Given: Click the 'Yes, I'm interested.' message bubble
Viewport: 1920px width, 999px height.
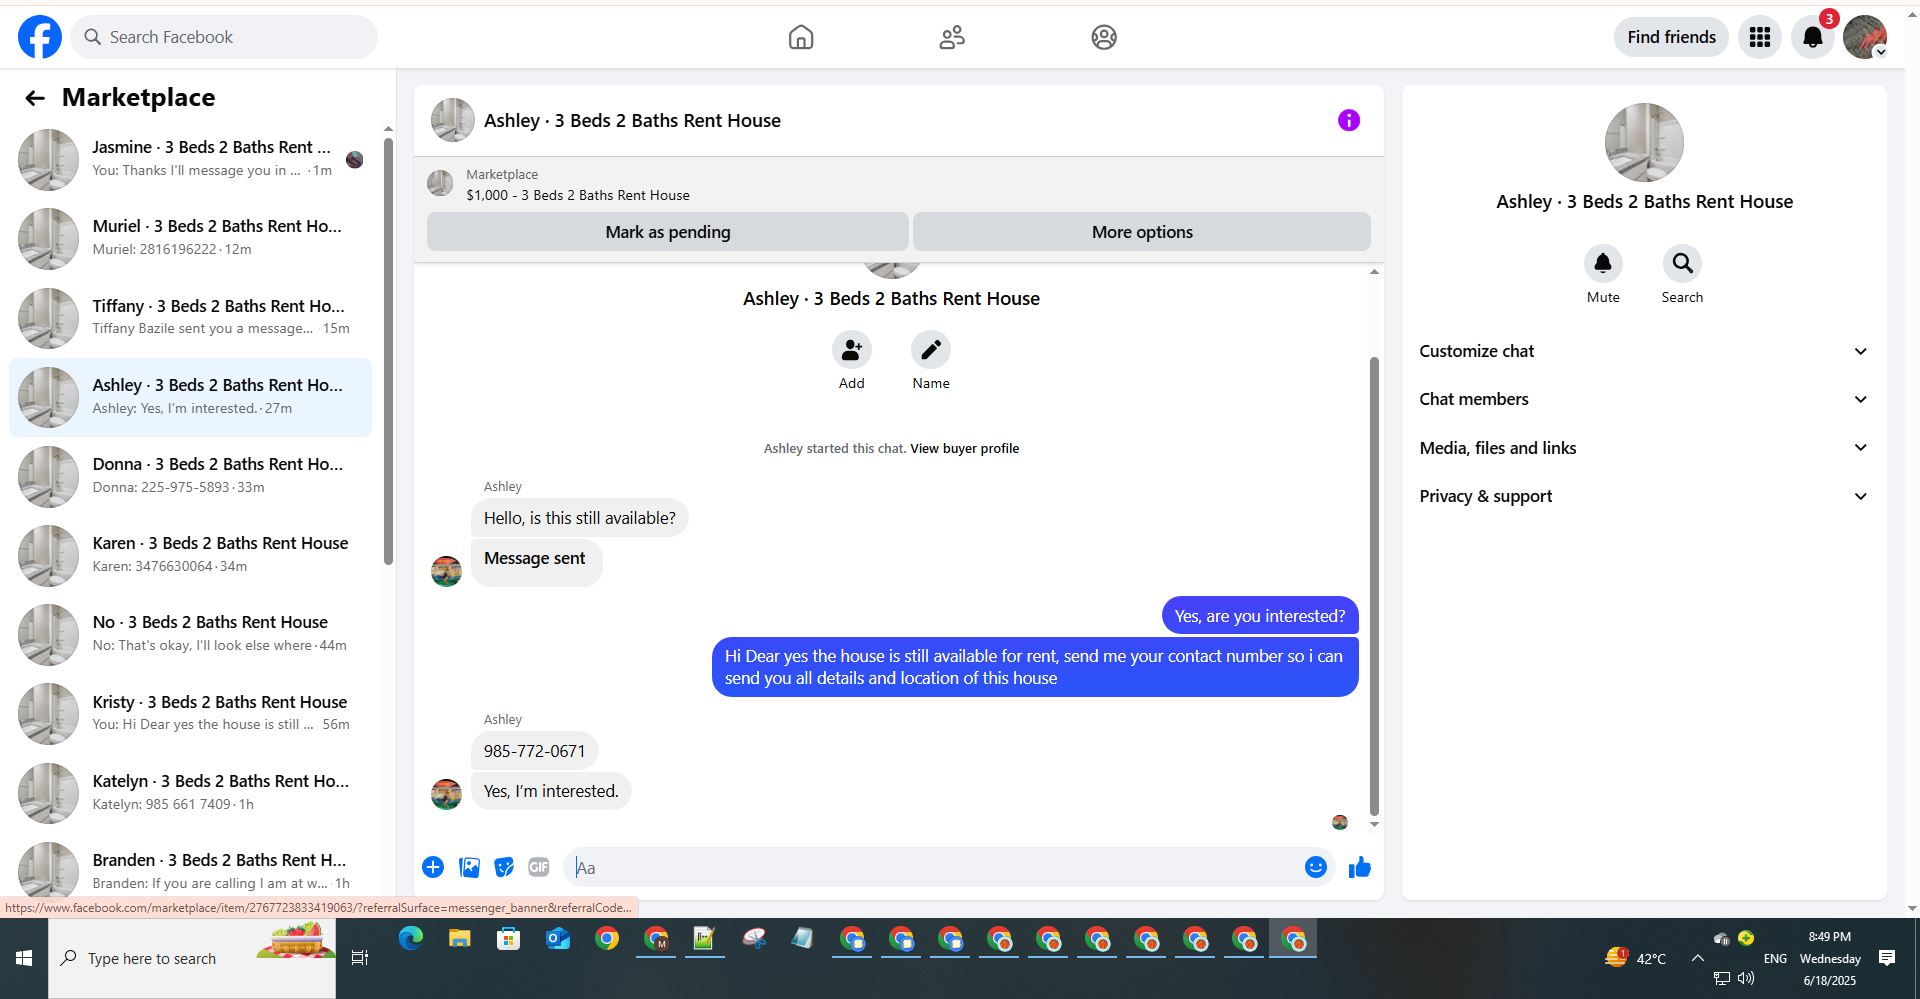Looking at the screenshot, I should (x=551, y=791).
